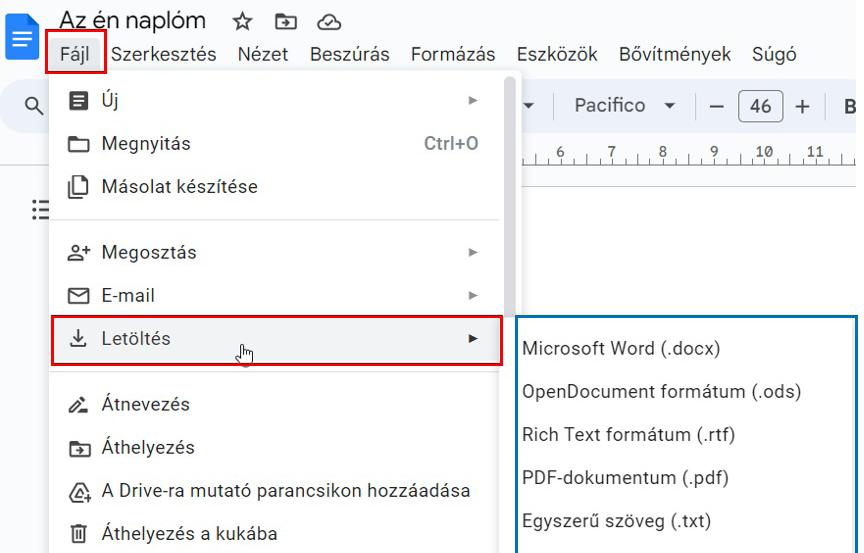Click the dropdown arrow left of Pacifico
Image resolution: width=864 pixels, height=553 pixels.
pos(529,106)
